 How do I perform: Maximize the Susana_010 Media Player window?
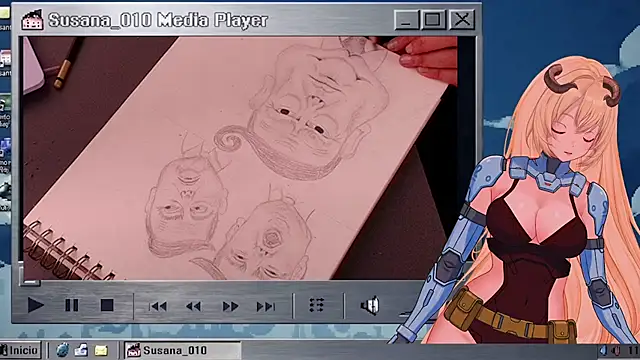pyautogui.click(x=433, y=20)
